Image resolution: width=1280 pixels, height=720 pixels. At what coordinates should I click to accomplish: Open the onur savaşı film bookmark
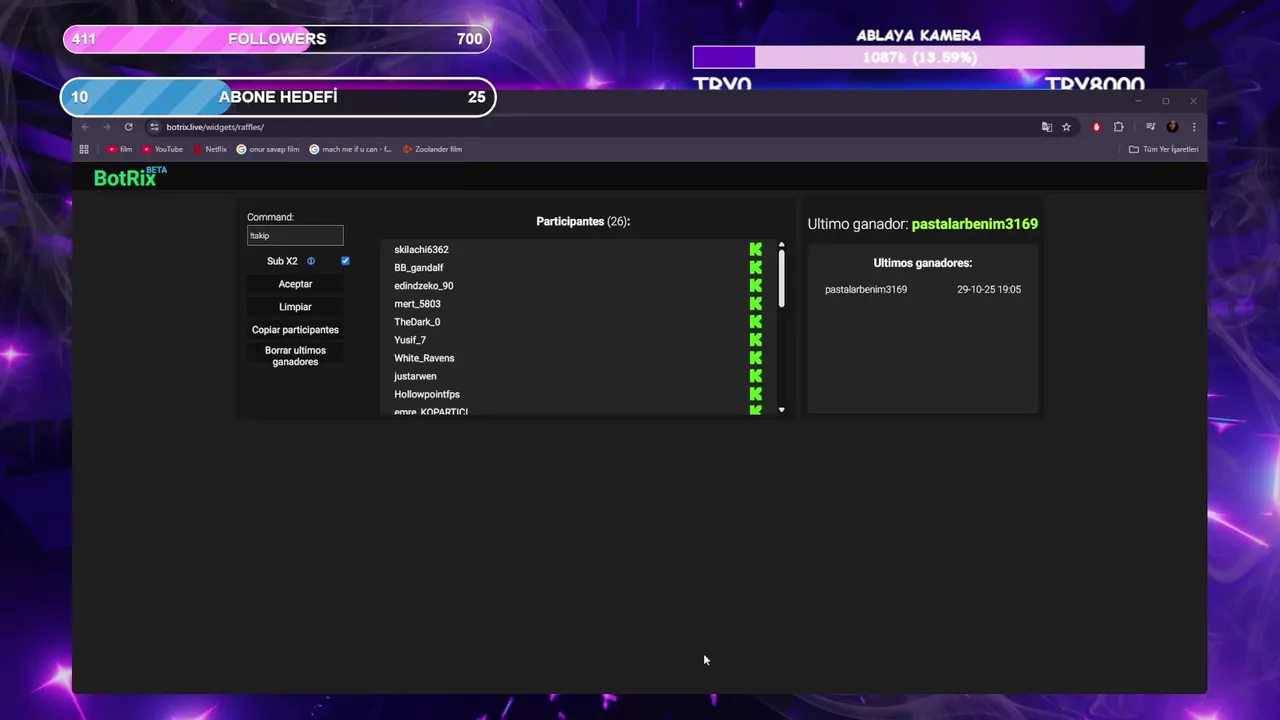268,149
